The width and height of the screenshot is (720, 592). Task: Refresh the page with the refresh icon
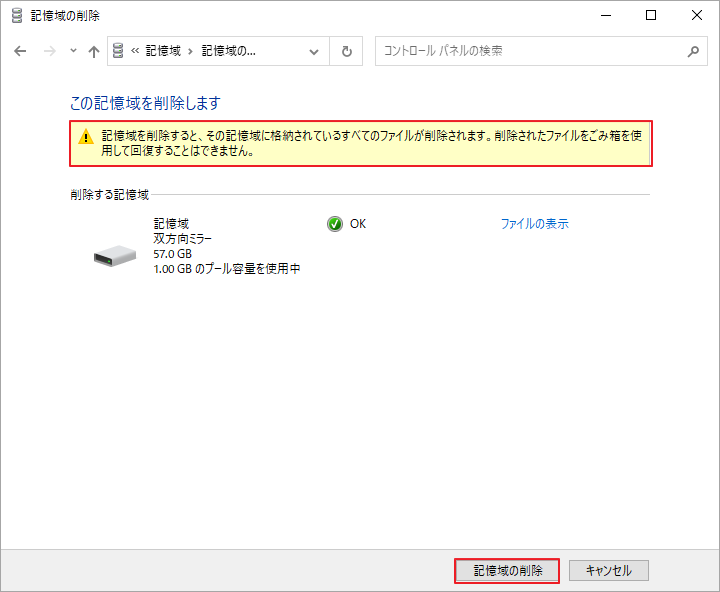346,51
